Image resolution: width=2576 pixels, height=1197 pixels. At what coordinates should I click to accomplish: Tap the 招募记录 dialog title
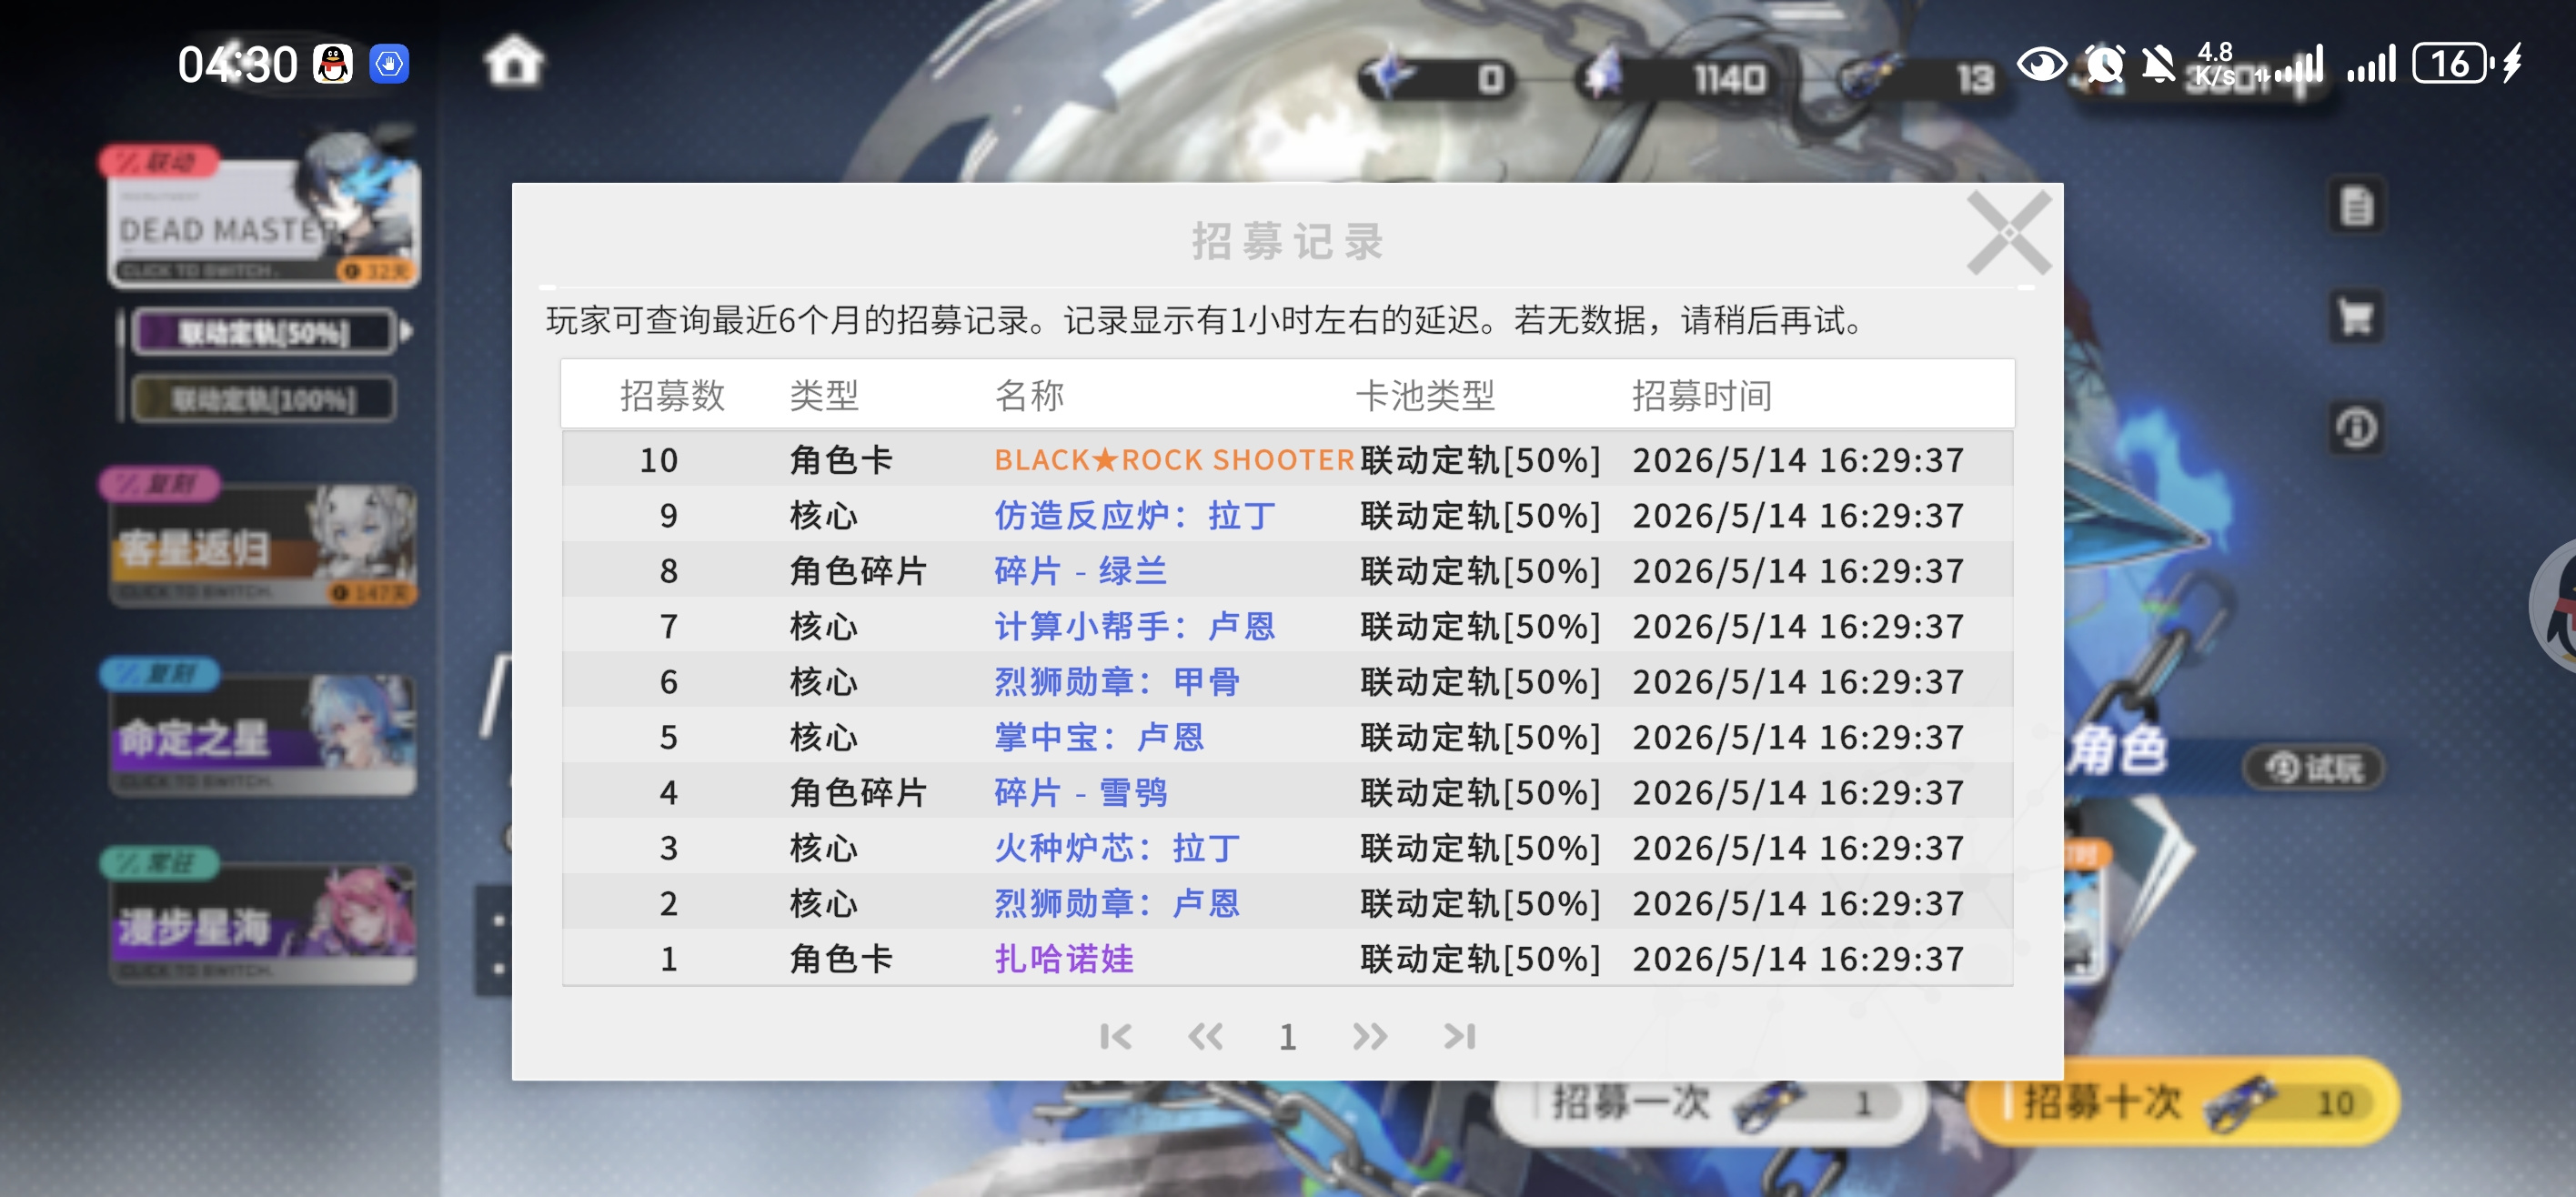coord(1288,241)
